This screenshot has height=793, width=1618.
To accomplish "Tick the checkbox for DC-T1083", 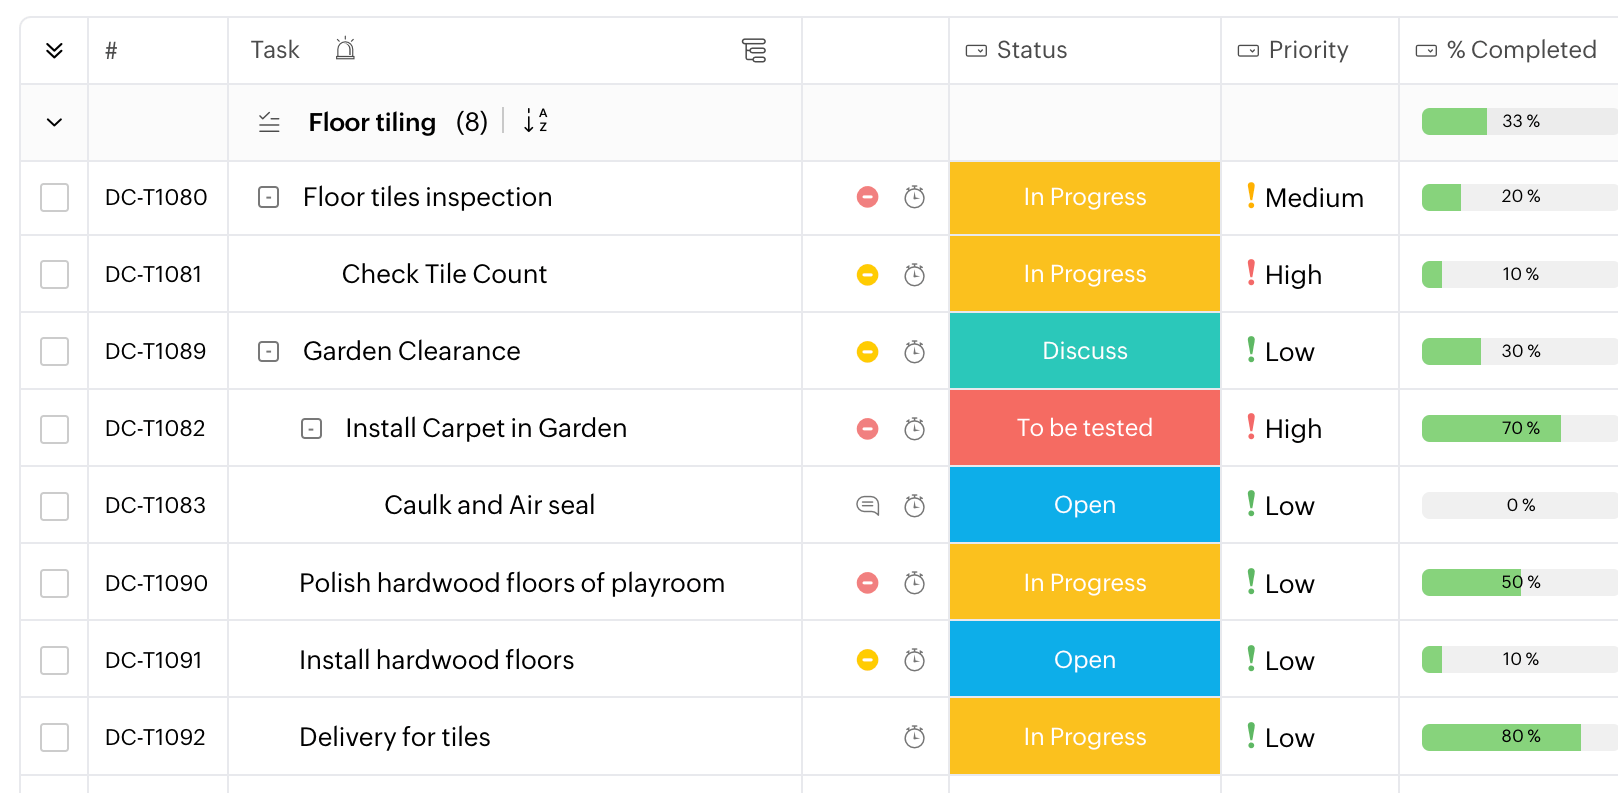I will 54,505.
